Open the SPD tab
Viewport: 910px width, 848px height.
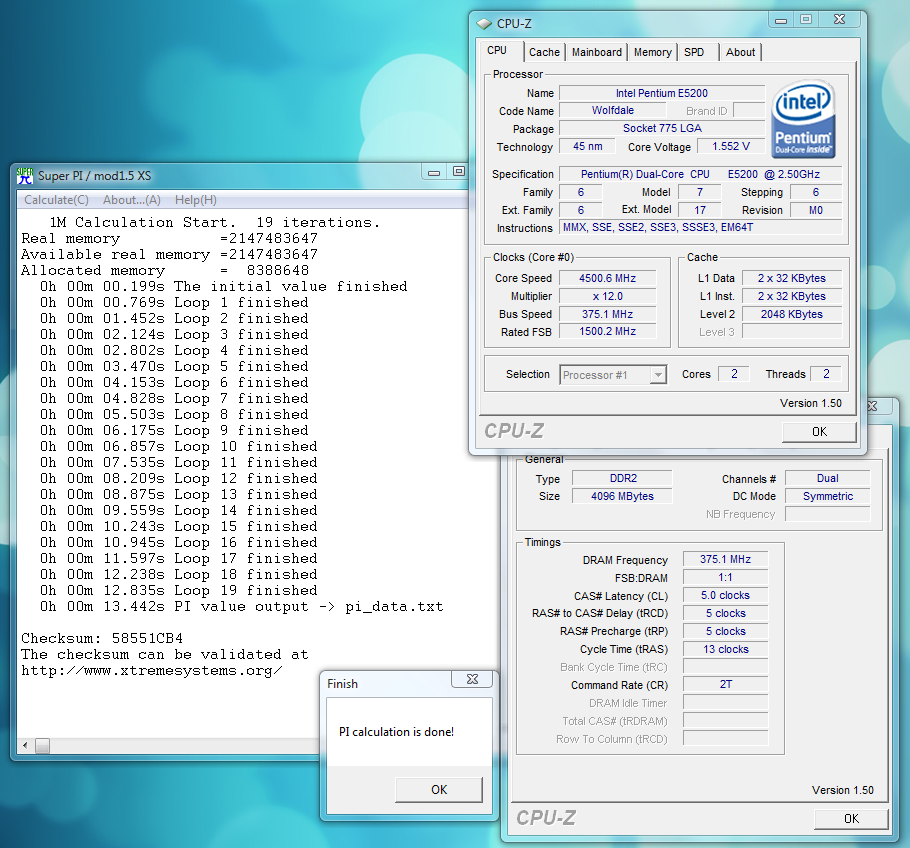(x=696, y=52)
